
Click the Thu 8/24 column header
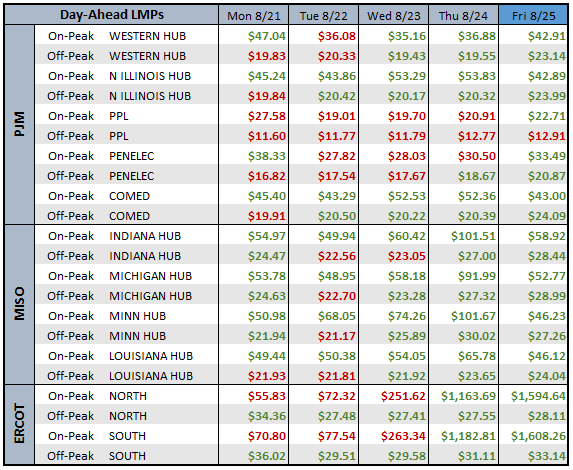point(463,16)
